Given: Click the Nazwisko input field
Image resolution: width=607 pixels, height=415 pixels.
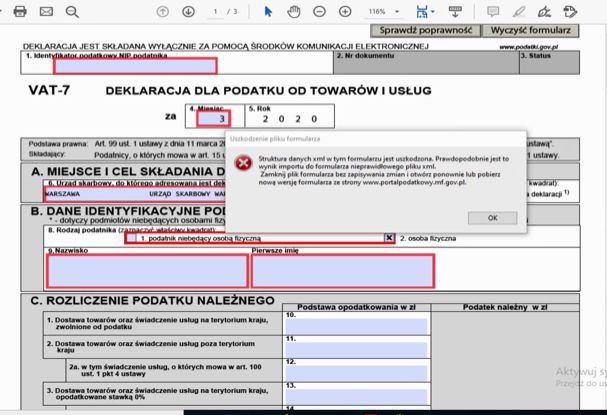Looking at the screenshot, I should click(x=146, y=271).
